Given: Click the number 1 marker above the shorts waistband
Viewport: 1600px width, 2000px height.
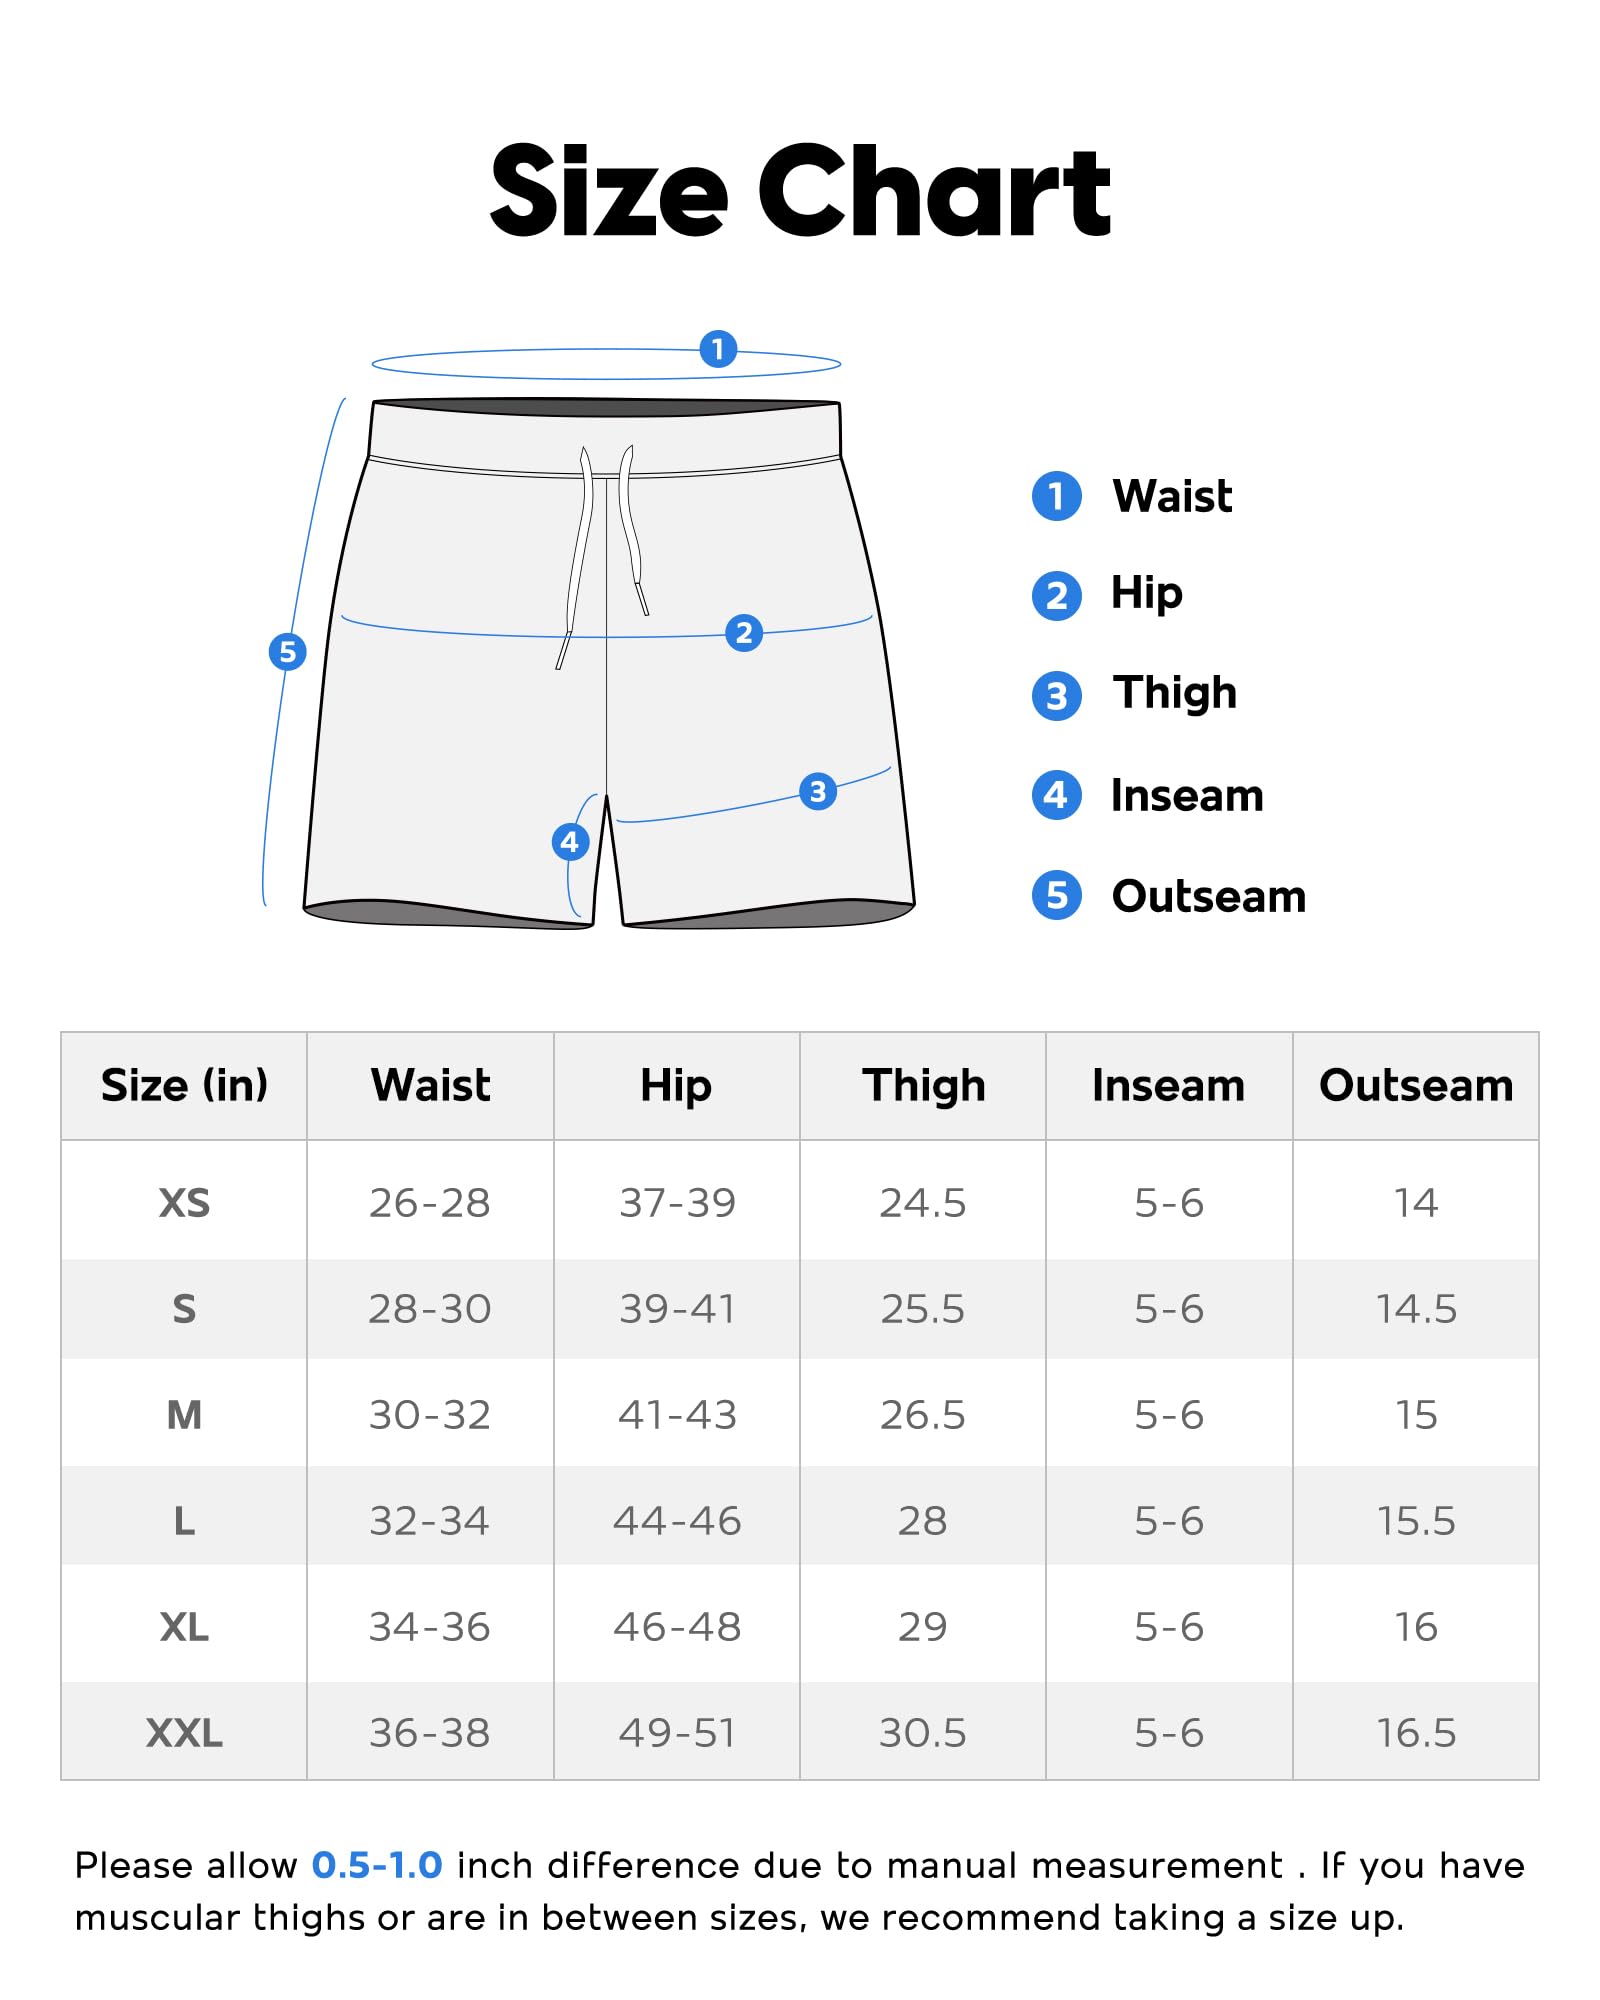Looking at the screenshot, I should pos(718,349).
